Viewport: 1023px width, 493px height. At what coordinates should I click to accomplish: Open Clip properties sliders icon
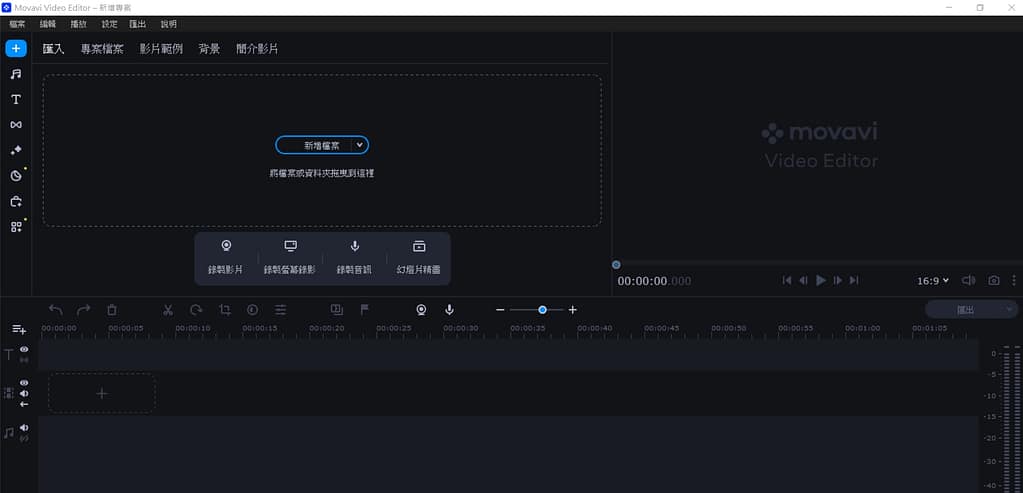tap(281, 310)
